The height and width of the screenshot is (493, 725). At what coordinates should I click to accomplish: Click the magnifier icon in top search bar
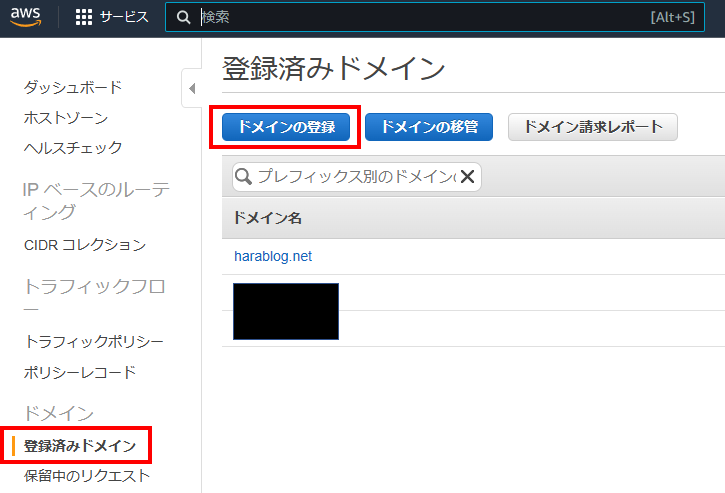pyautogui.click(x=184, y=17)
